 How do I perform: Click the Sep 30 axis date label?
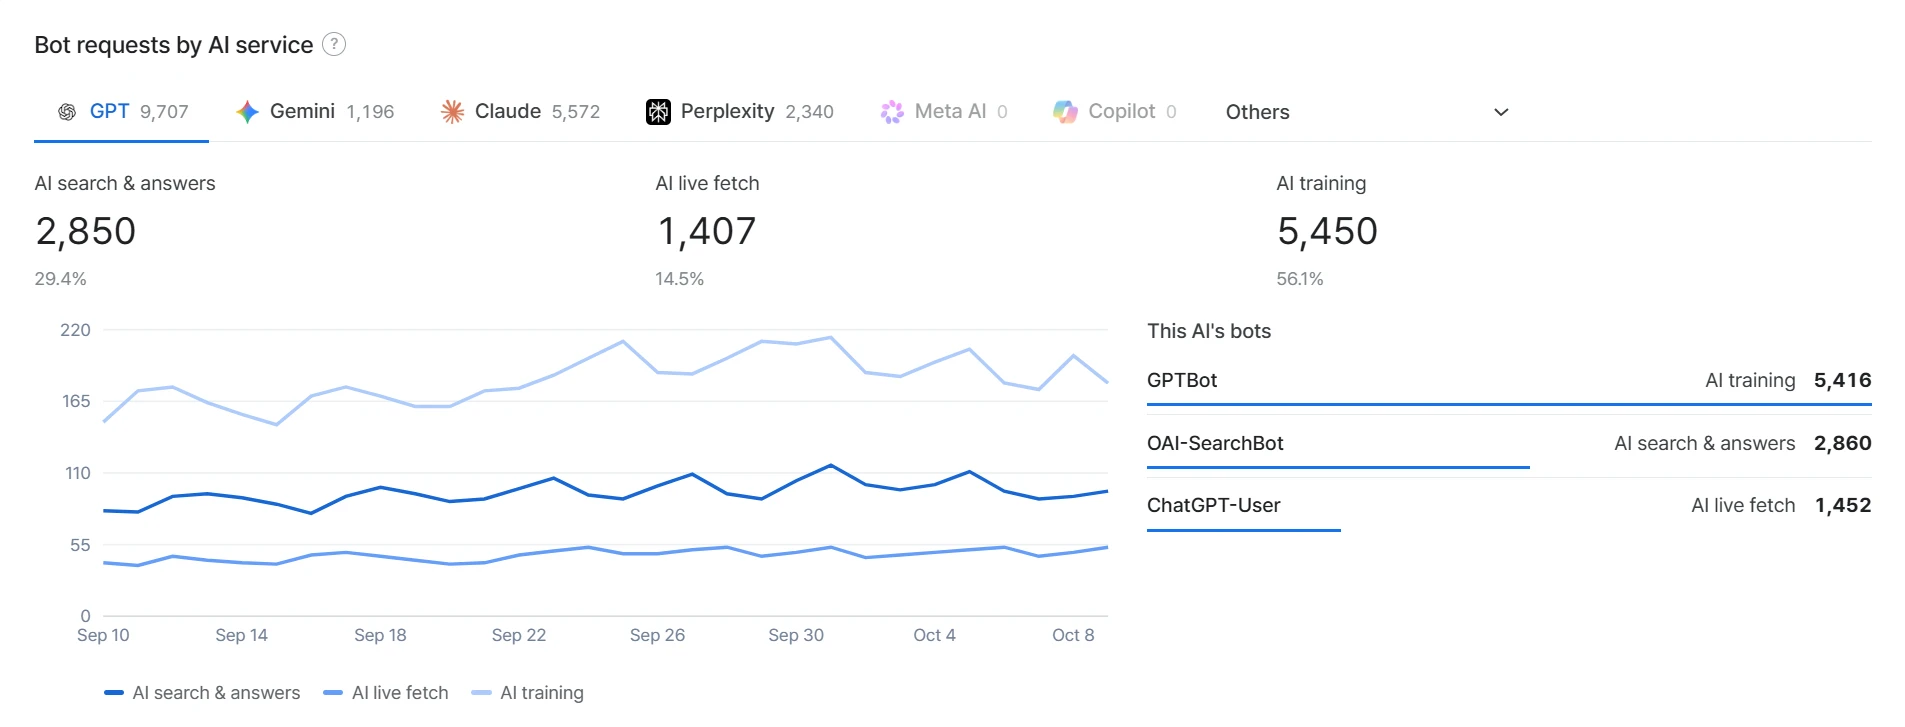(x=796, y=635)
